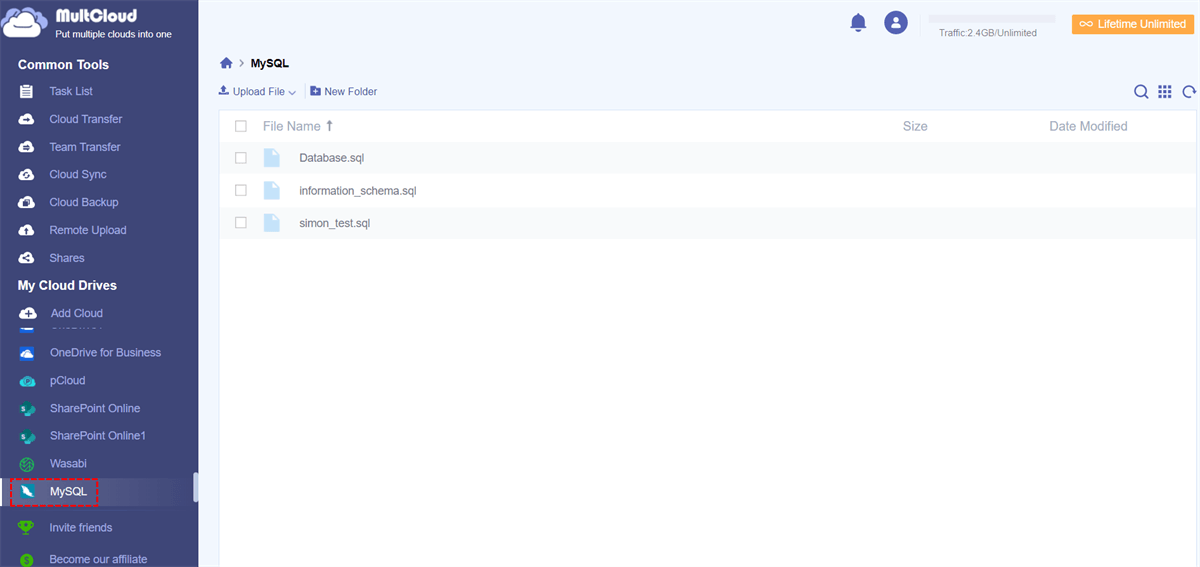
Task: Switch to grid view icon
Action: pyautogui.click(x=1165, y=92)
